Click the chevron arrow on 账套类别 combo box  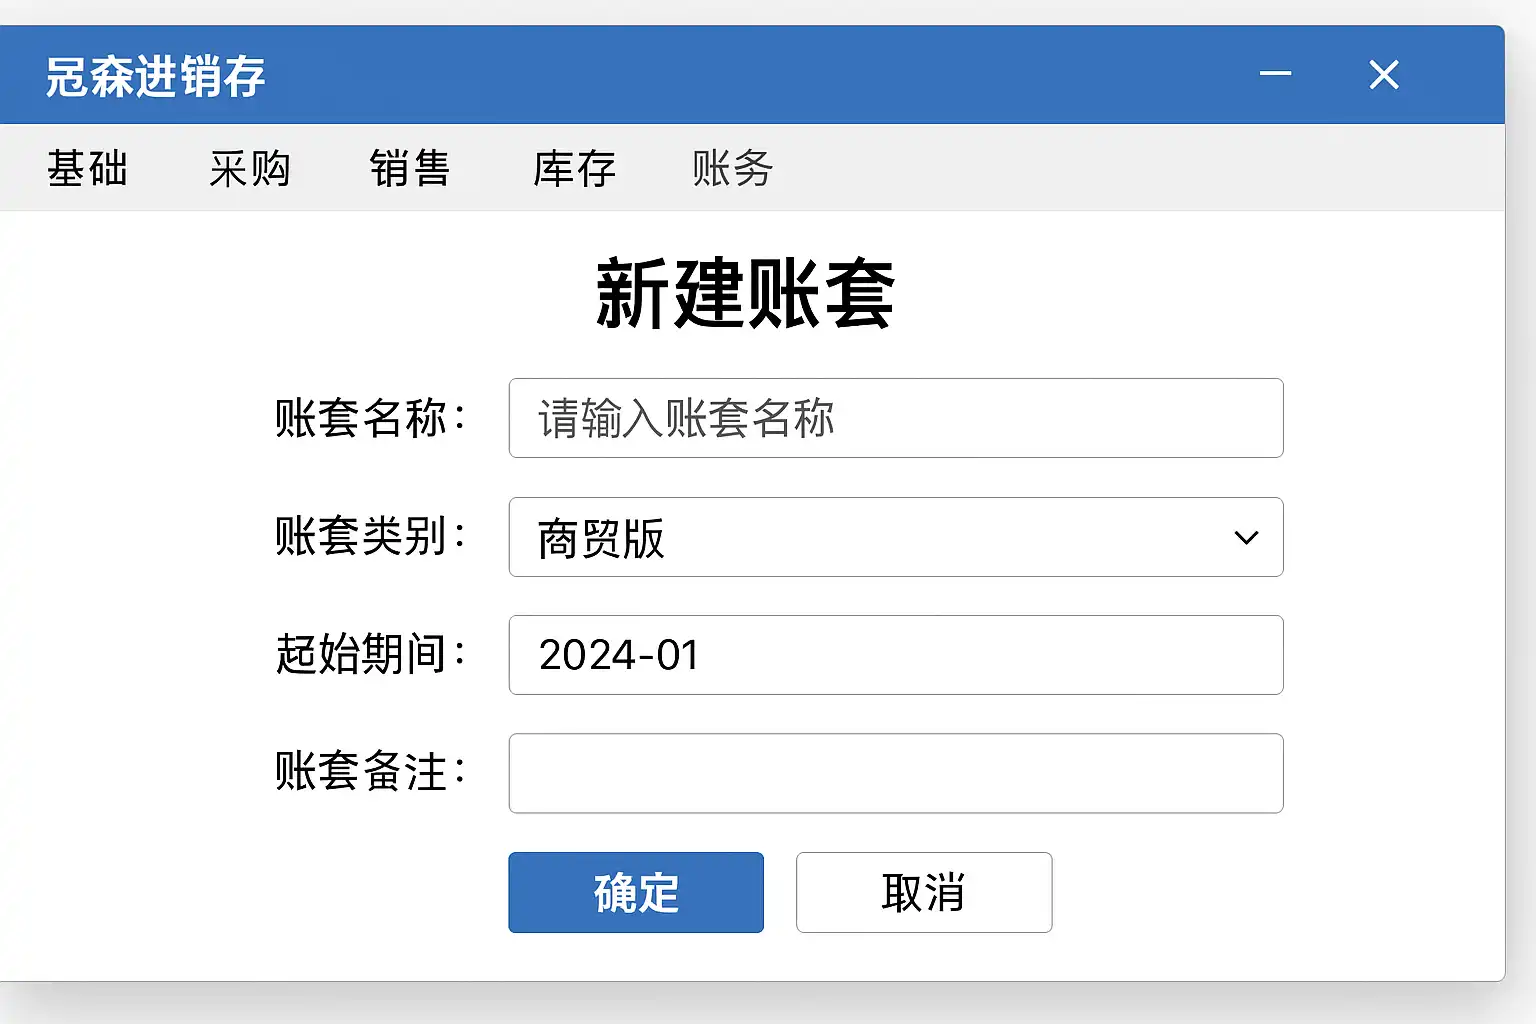[x=1246, y=537]
